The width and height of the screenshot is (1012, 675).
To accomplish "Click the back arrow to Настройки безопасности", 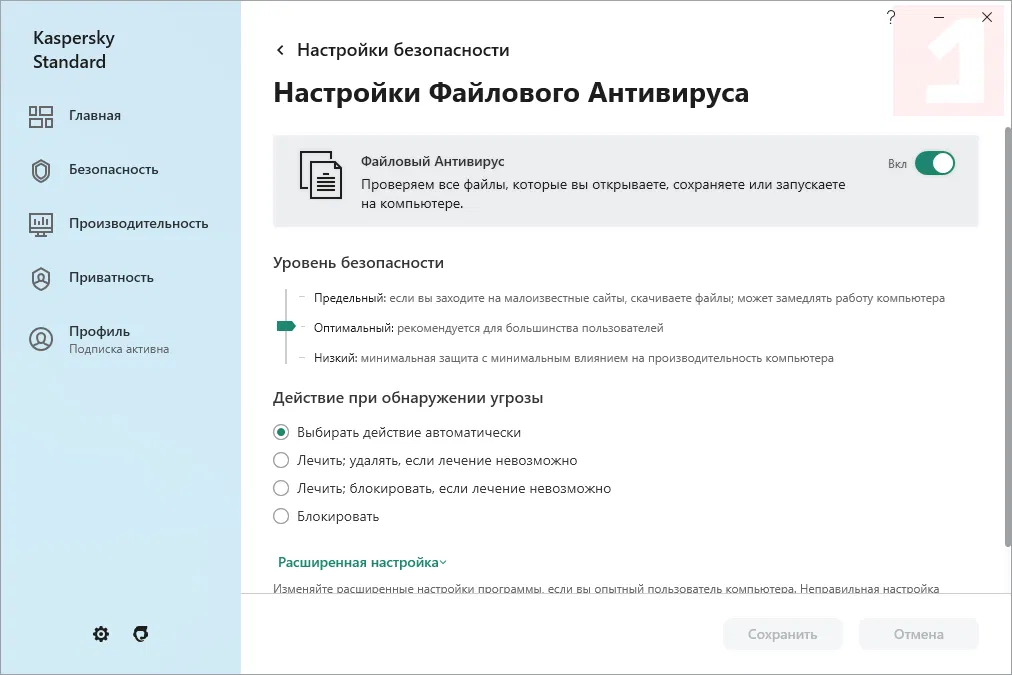I will (280, 50).
